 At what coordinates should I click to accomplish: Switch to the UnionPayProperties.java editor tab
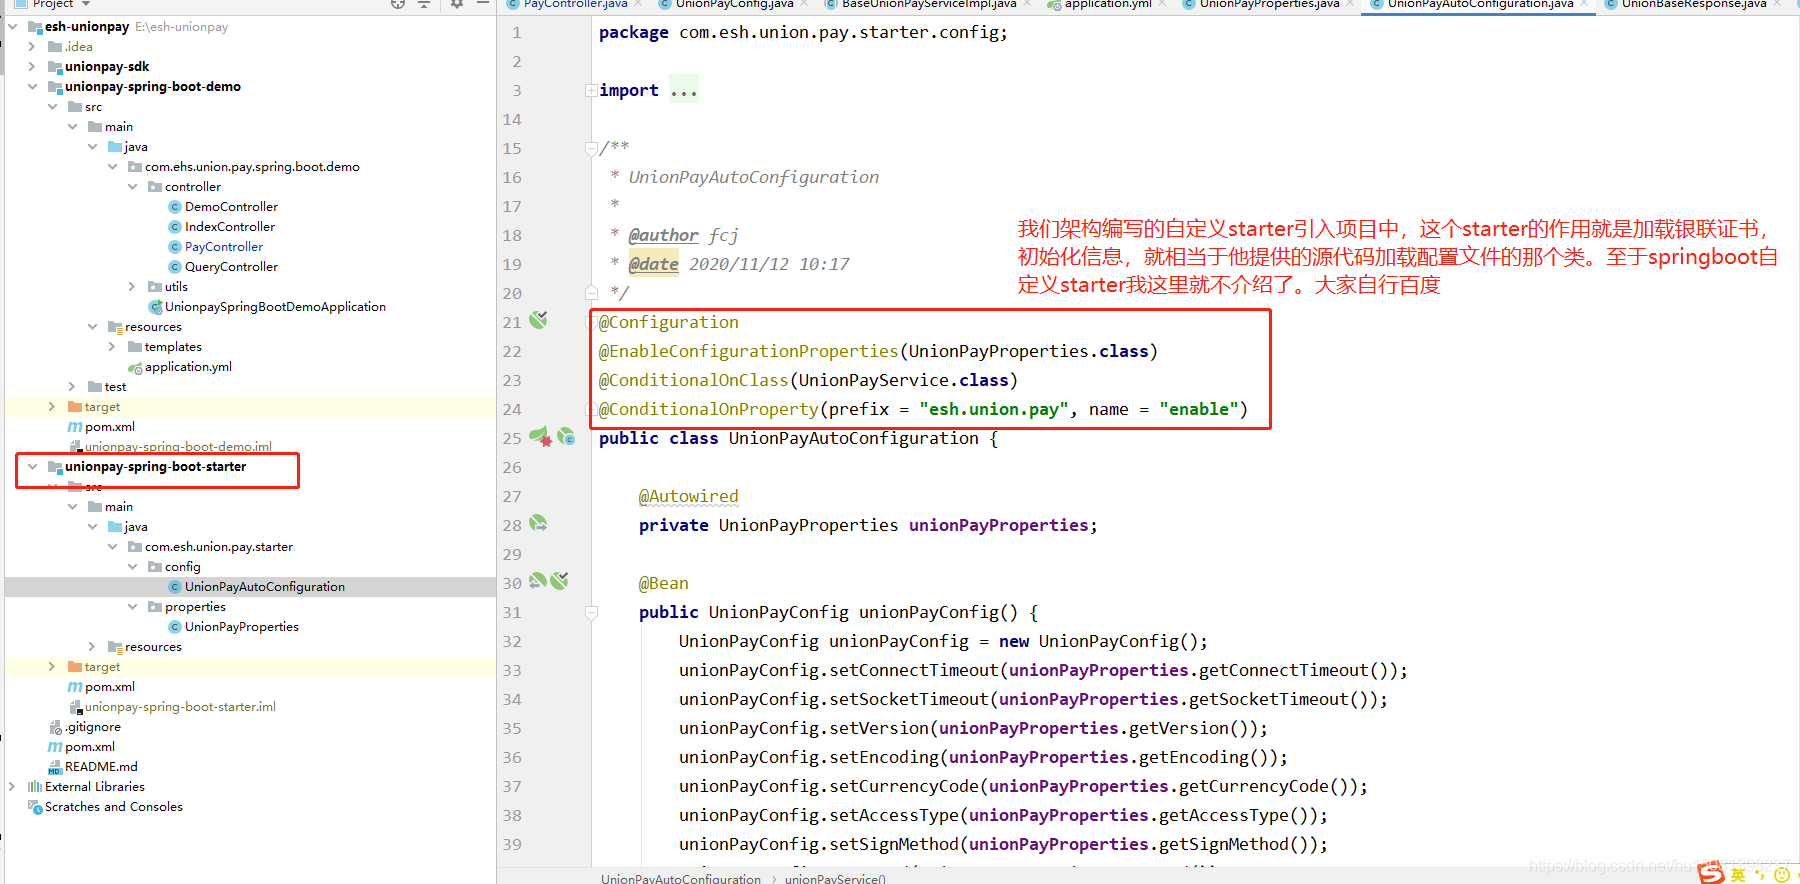click(1269, 4)
